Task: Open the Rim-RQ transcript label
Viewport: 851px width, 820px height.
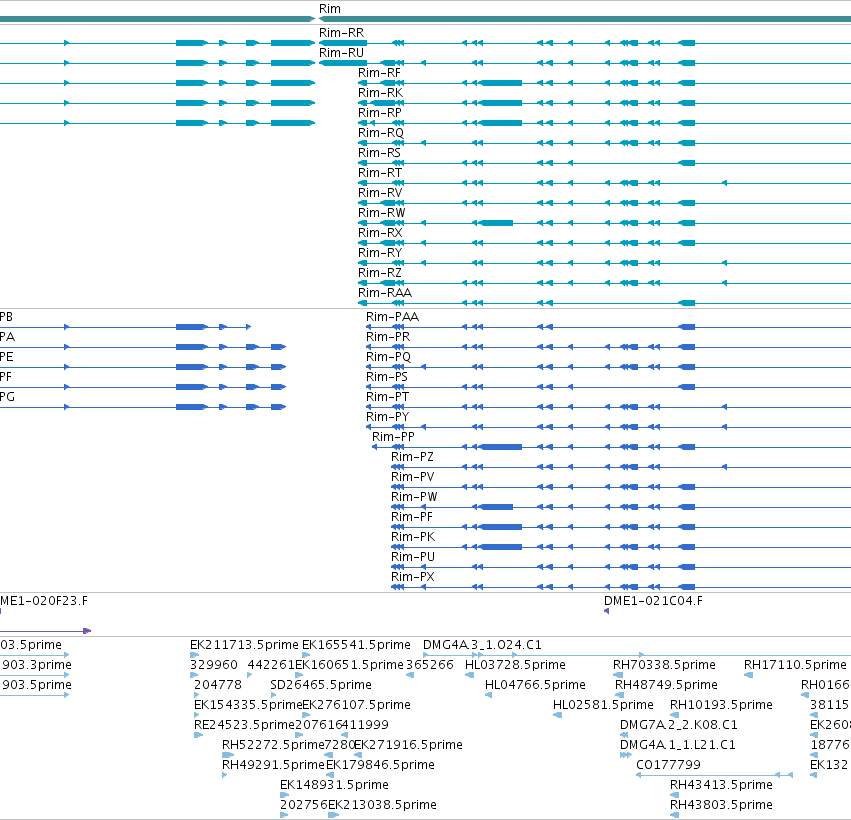Action: [x=381, y=133]
